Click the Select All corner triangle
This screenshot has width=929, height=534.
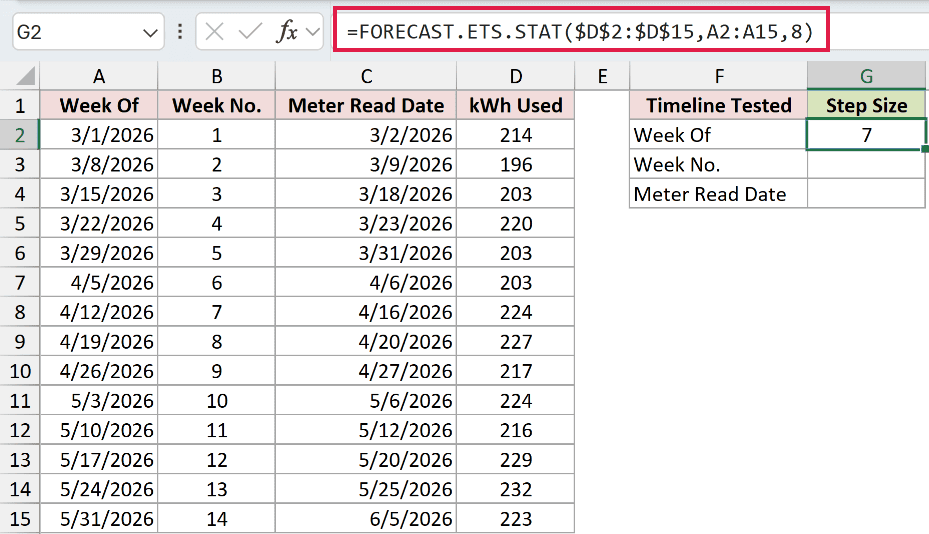click(x=25, y=76)
